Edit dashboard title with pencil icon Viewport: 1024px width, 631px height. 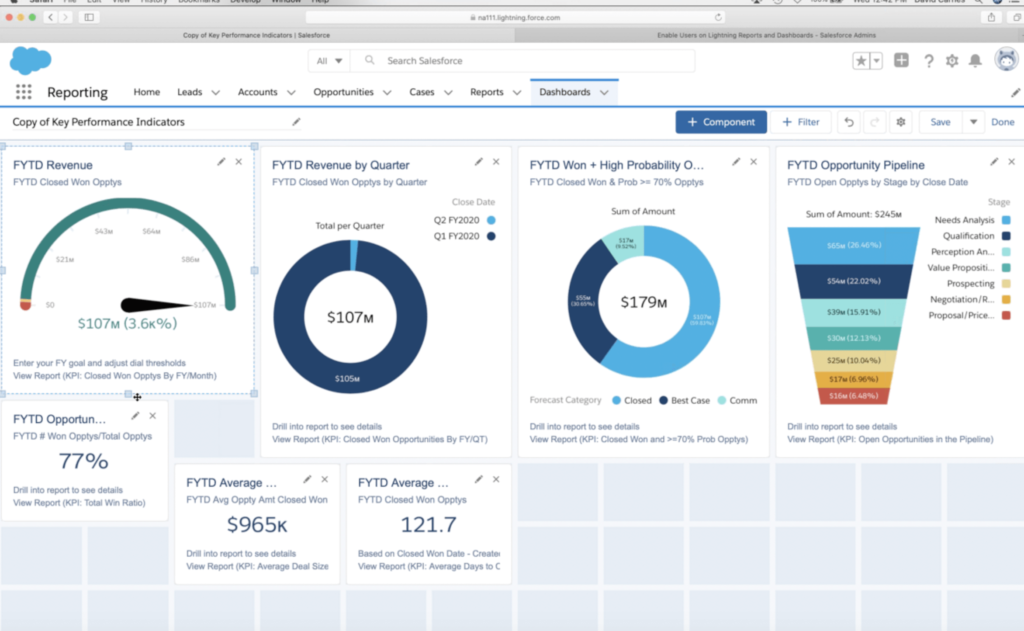pos(296,121)
